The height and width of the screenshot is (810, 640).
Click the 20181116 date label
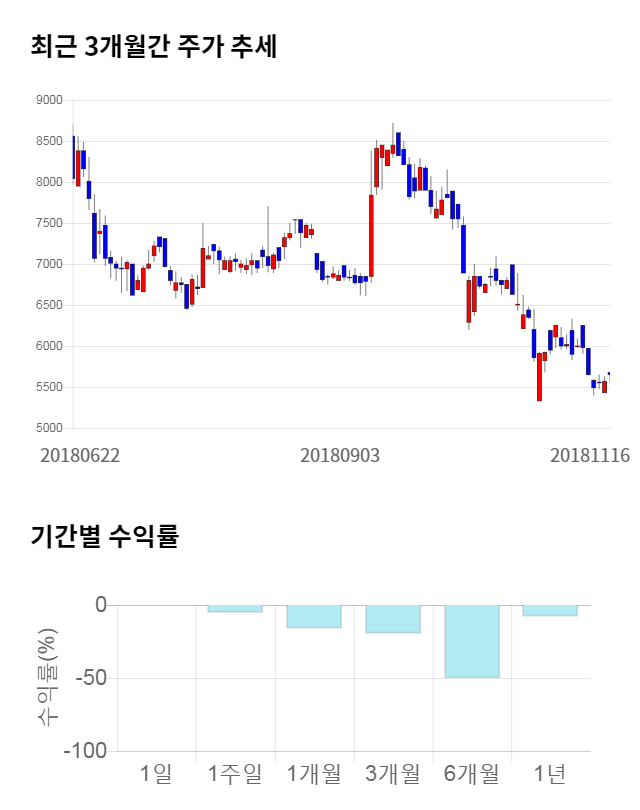click(x=590, y=455)
